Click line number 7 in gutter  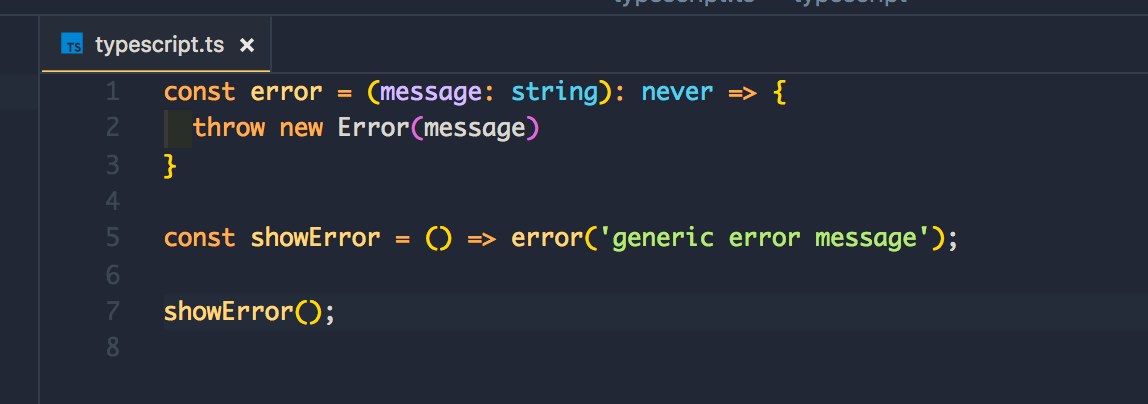click(x=111, y=311)
